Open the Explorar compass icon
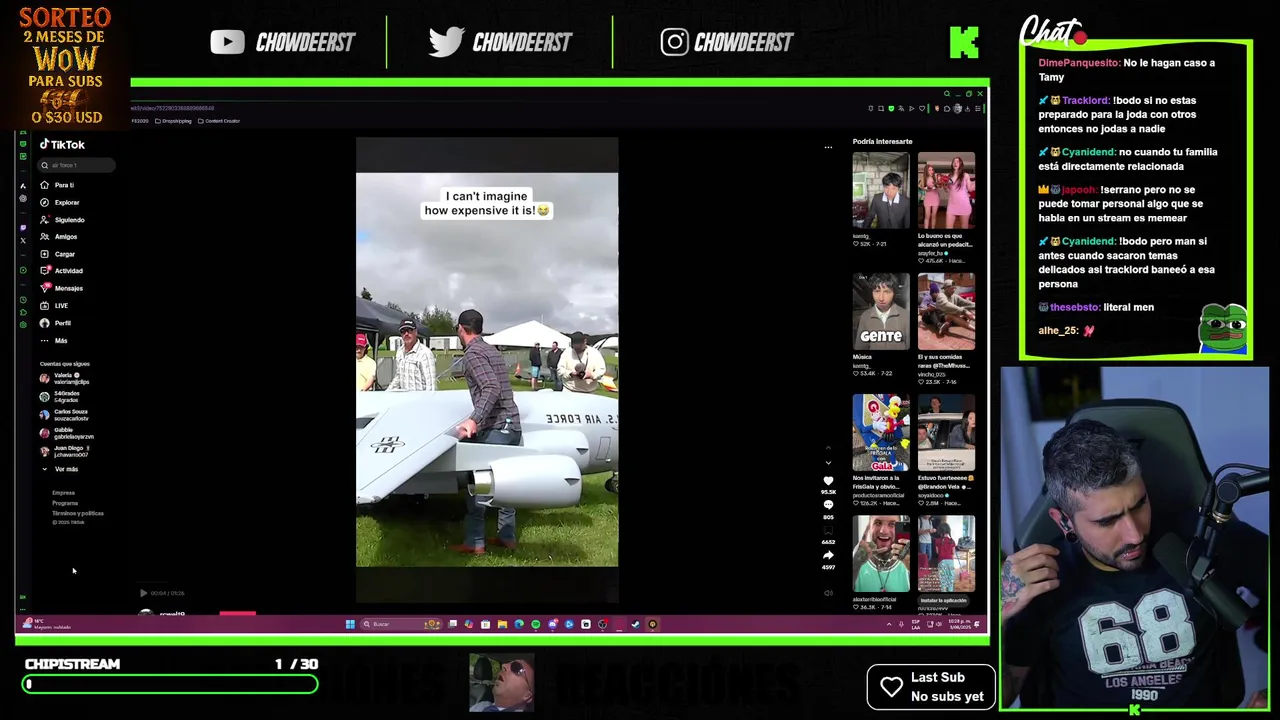The height and width of the screenshot is (720, 1280). (x=44, y=202)
